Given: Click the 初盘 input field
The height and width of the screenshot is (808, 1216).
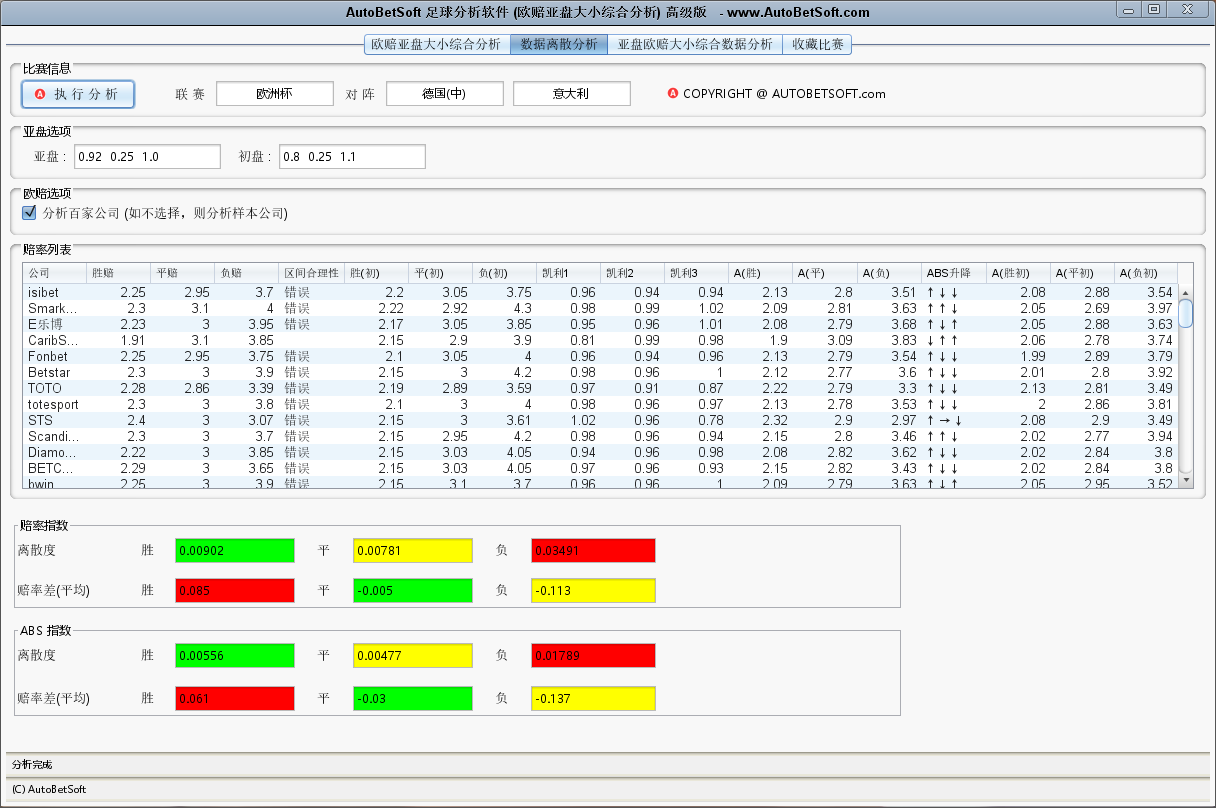Looking at the screenshot, I should click(352, 157).
